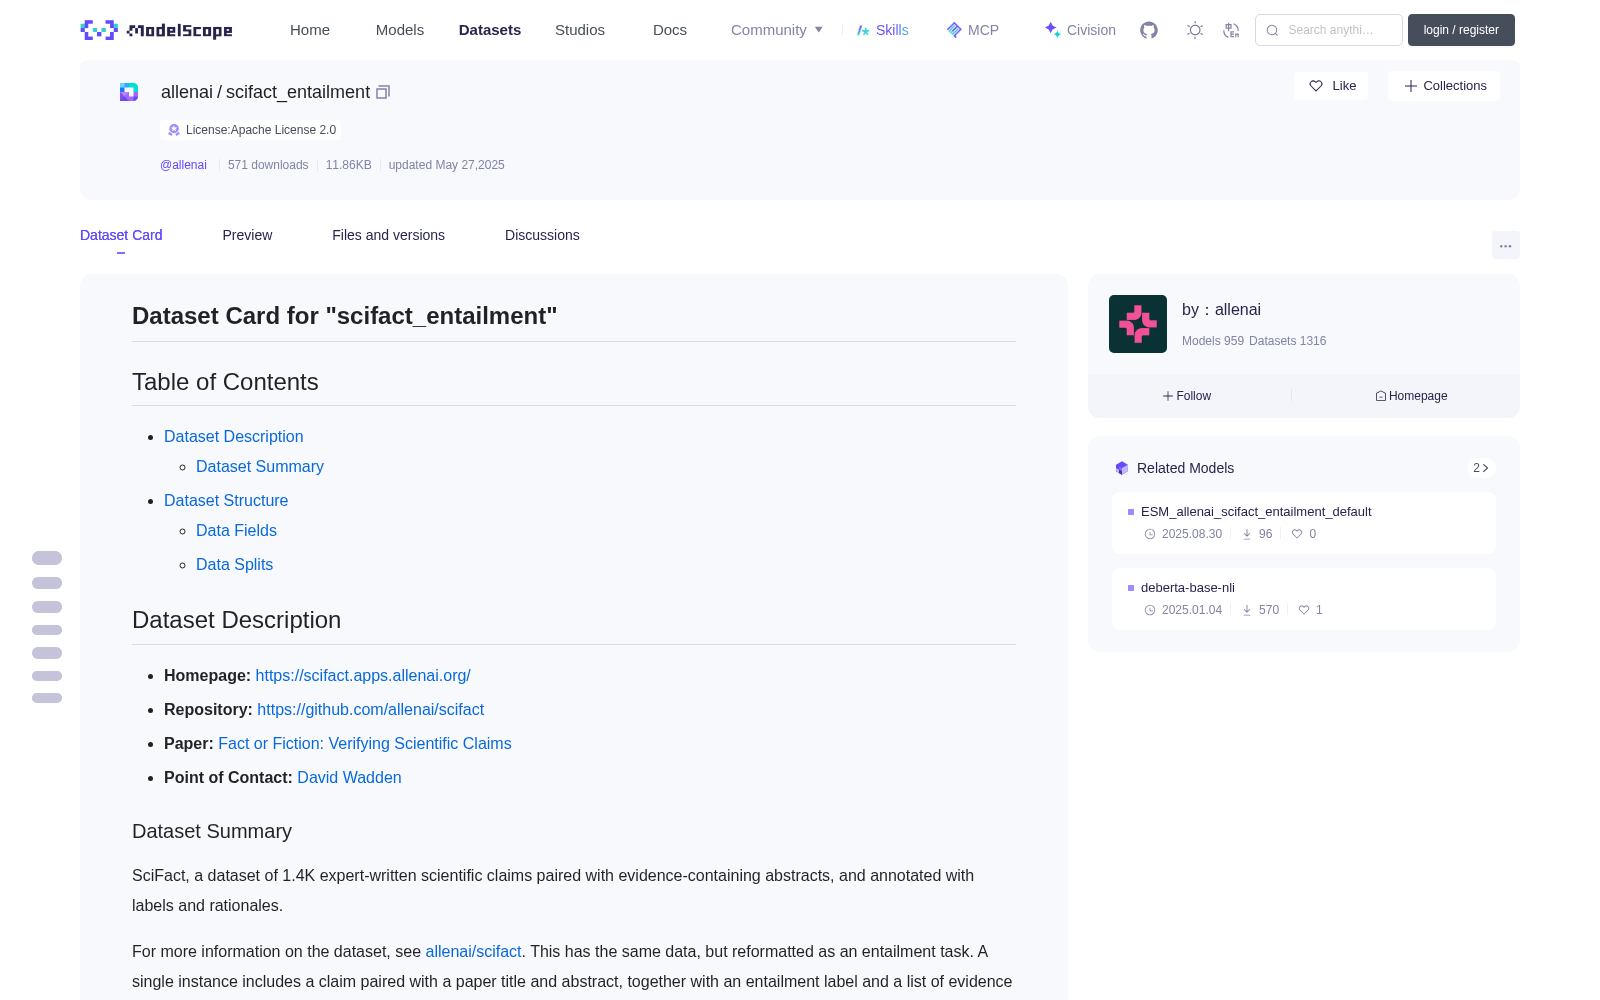Switch language with the translate icon
The height and width of the screenshot is (1000, 1600).
pos(1231,30)
